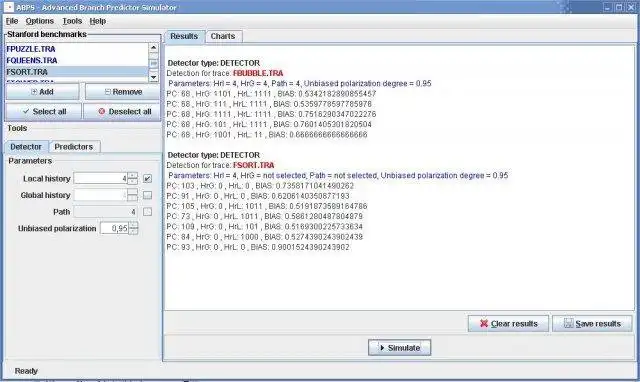
Task: Click the Local history value field
Action: pyautogui.click(x=101, y=178)
